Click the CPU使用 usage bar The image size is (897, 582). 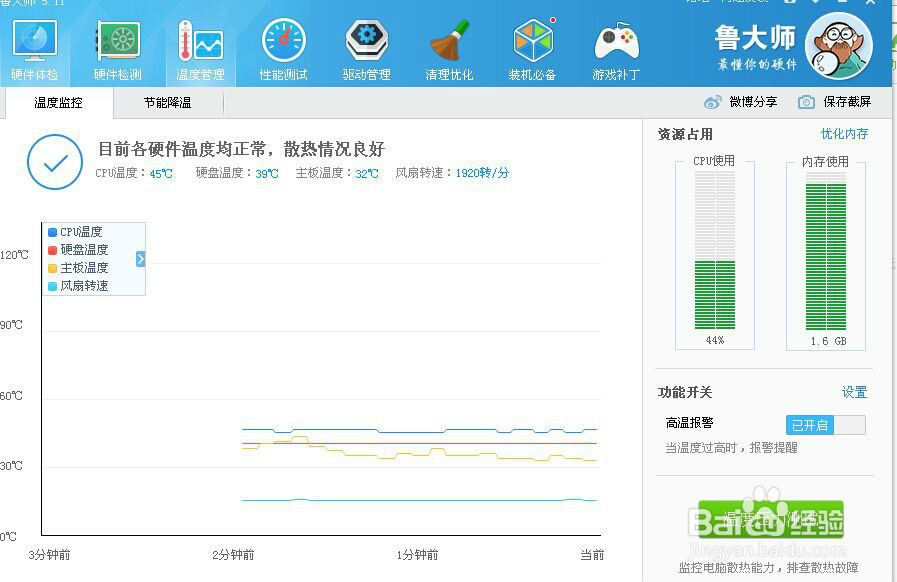click(x=715, y=250)
